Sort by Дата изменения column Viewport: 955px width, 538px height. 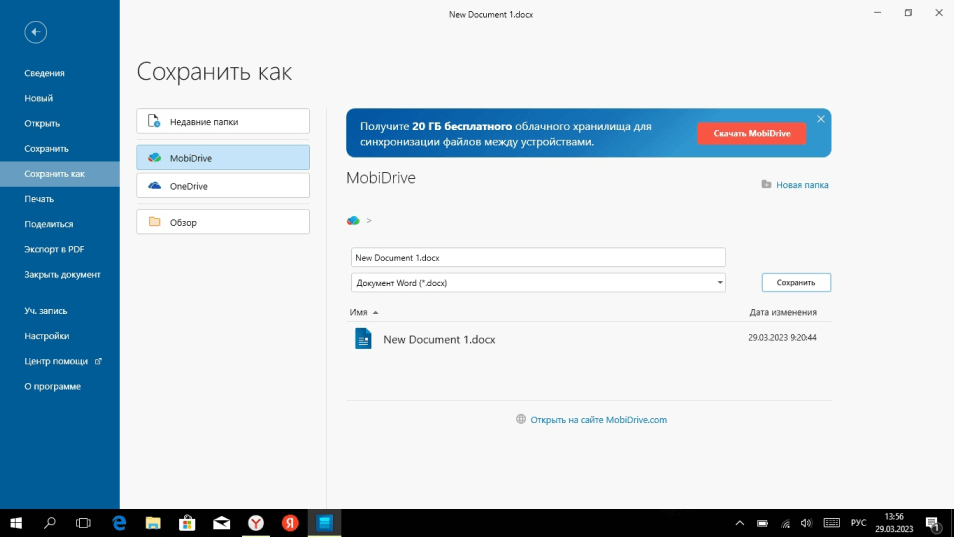click(783, 312)
